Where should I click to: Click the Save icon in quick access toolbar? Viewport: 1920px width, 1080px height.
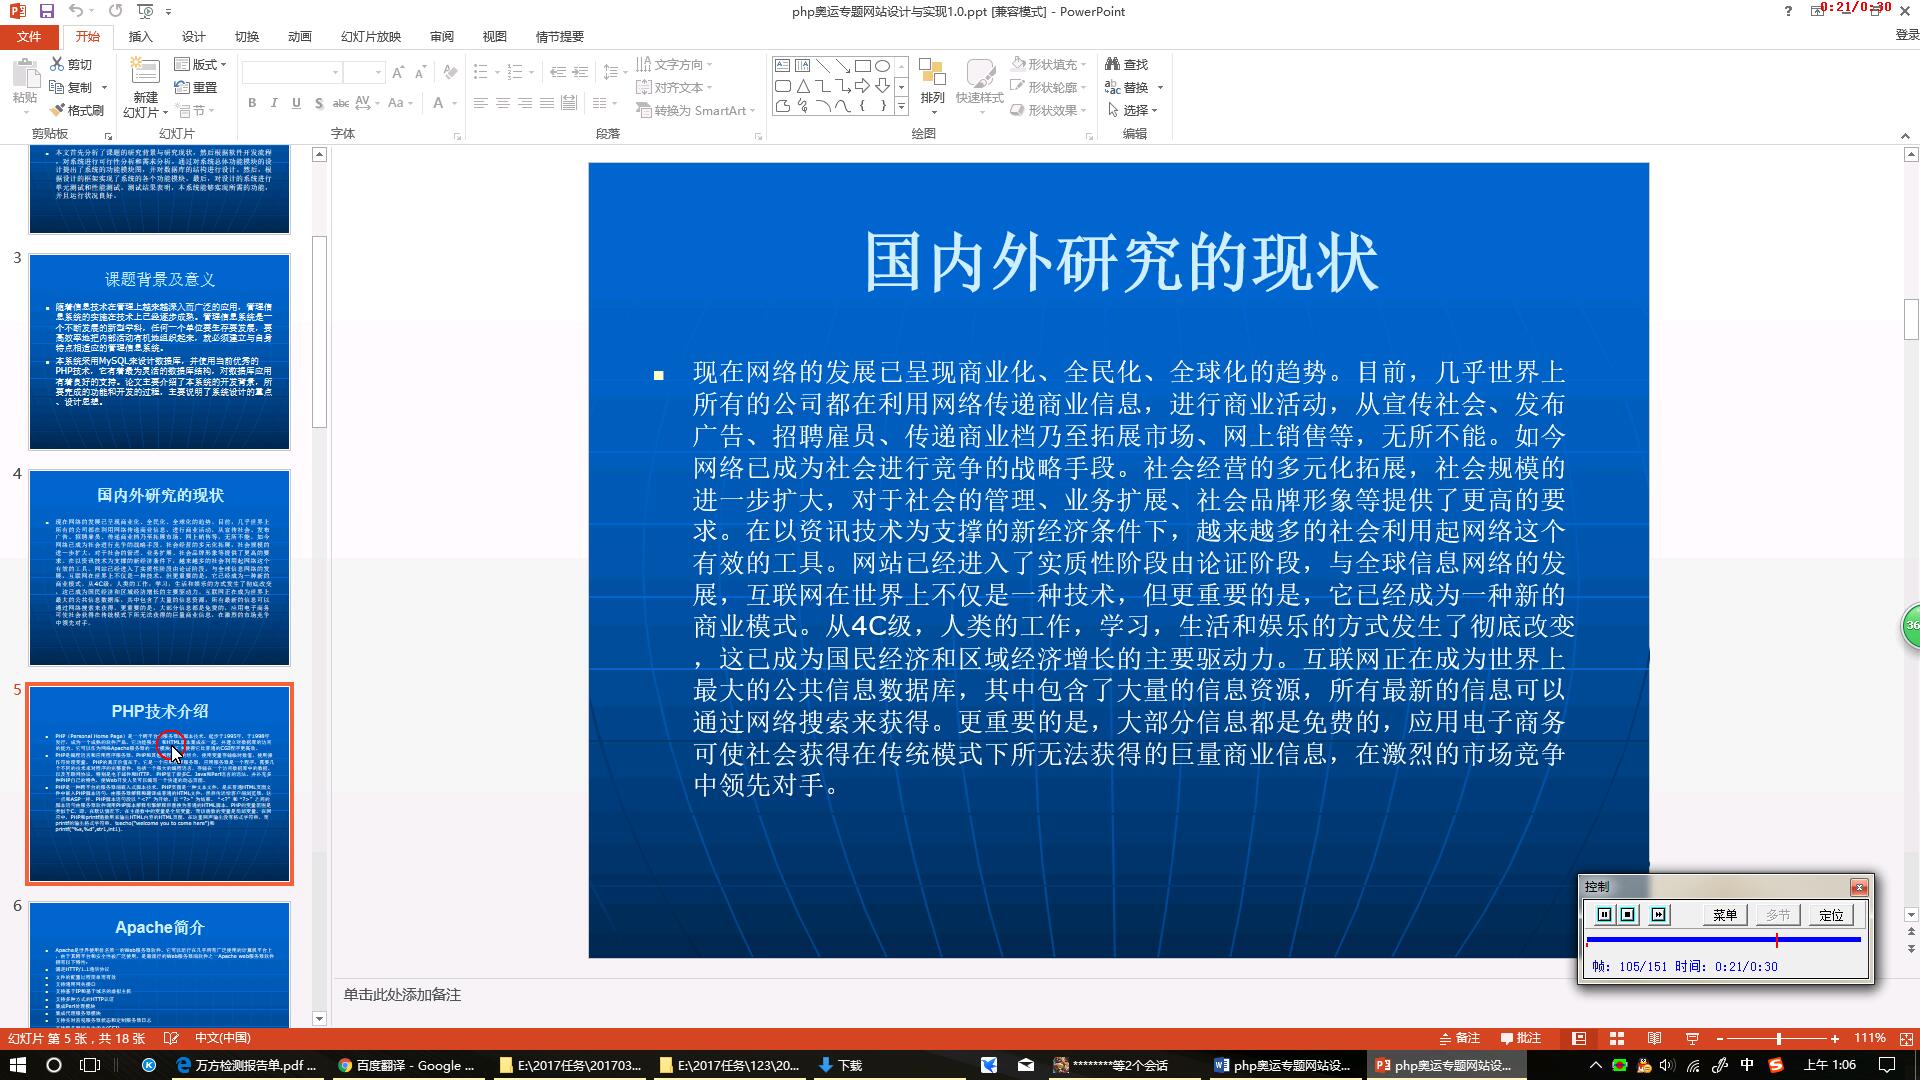46,11
